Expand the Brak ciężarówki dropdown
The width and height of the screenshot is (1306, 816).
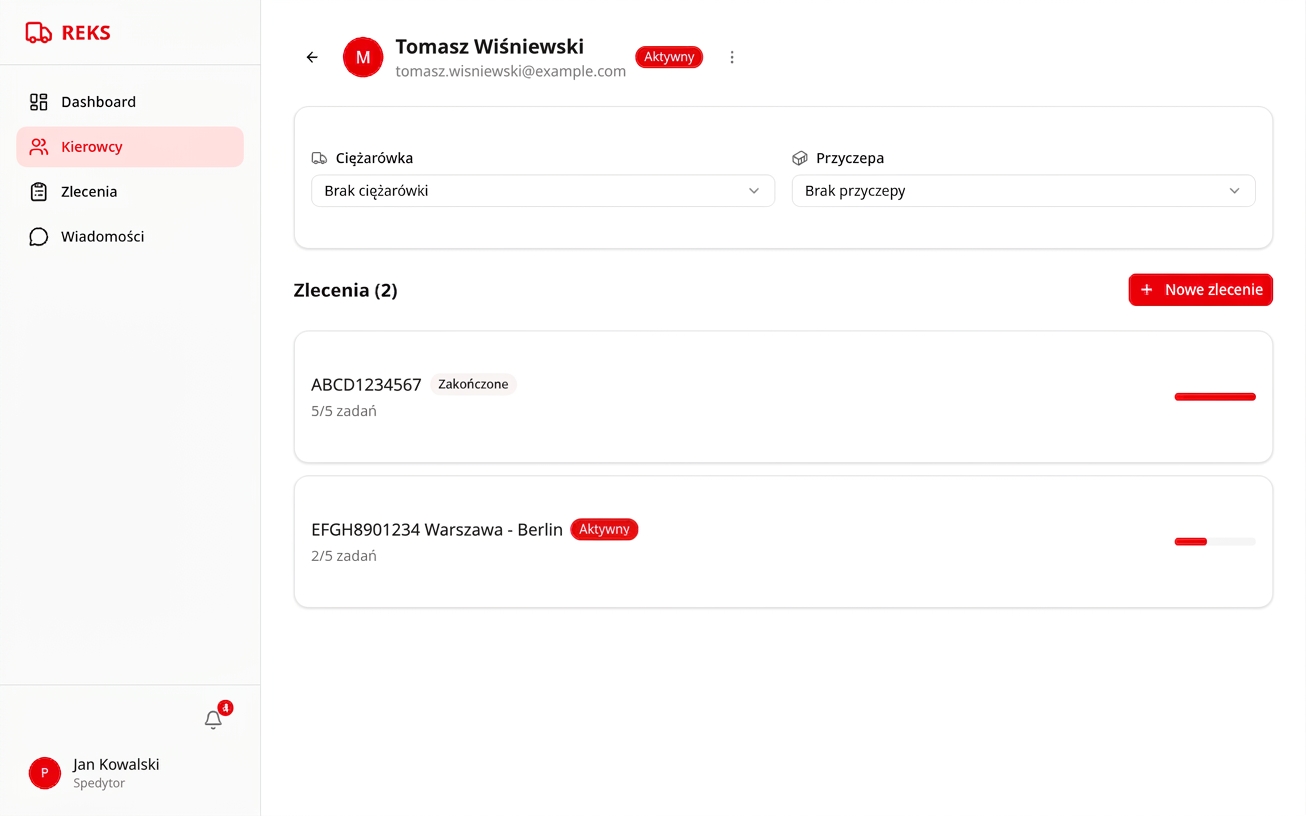tap(543, 191)
